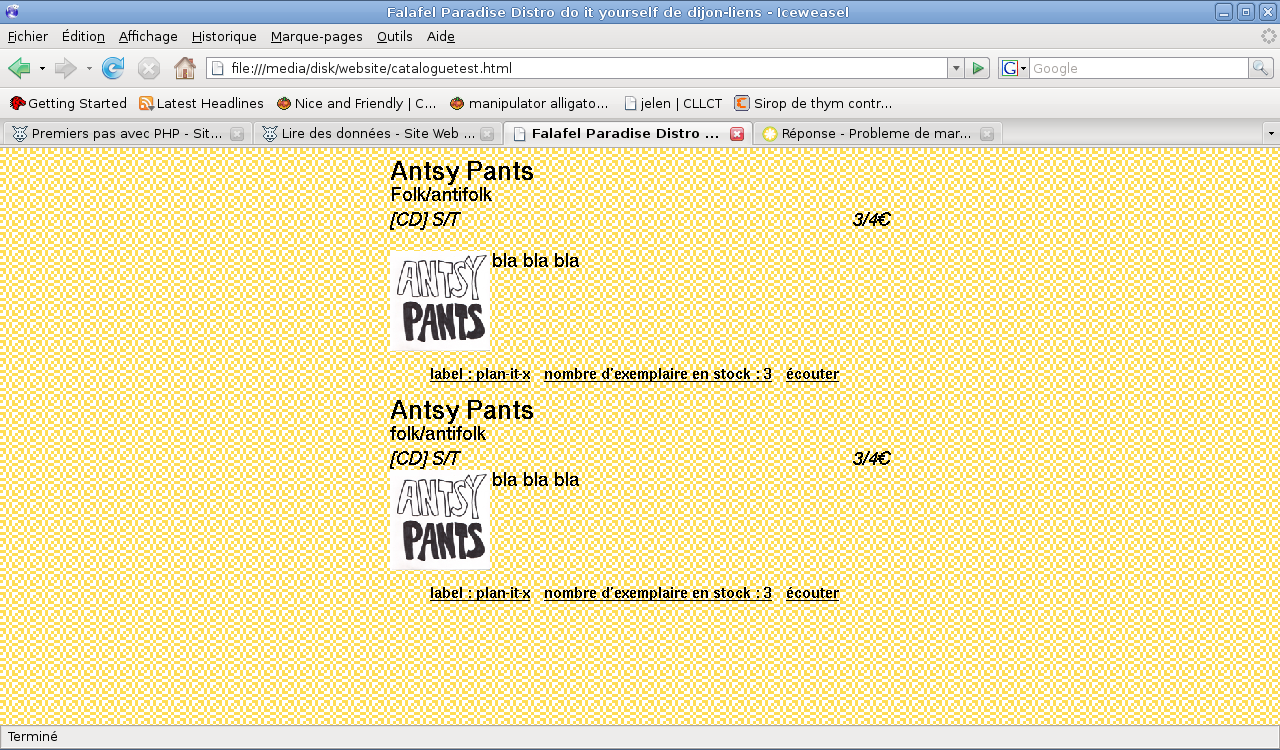Click the second '3/4€' price
The height and width of the screenshot is (750, 1280).
click(x=871, y=459)
